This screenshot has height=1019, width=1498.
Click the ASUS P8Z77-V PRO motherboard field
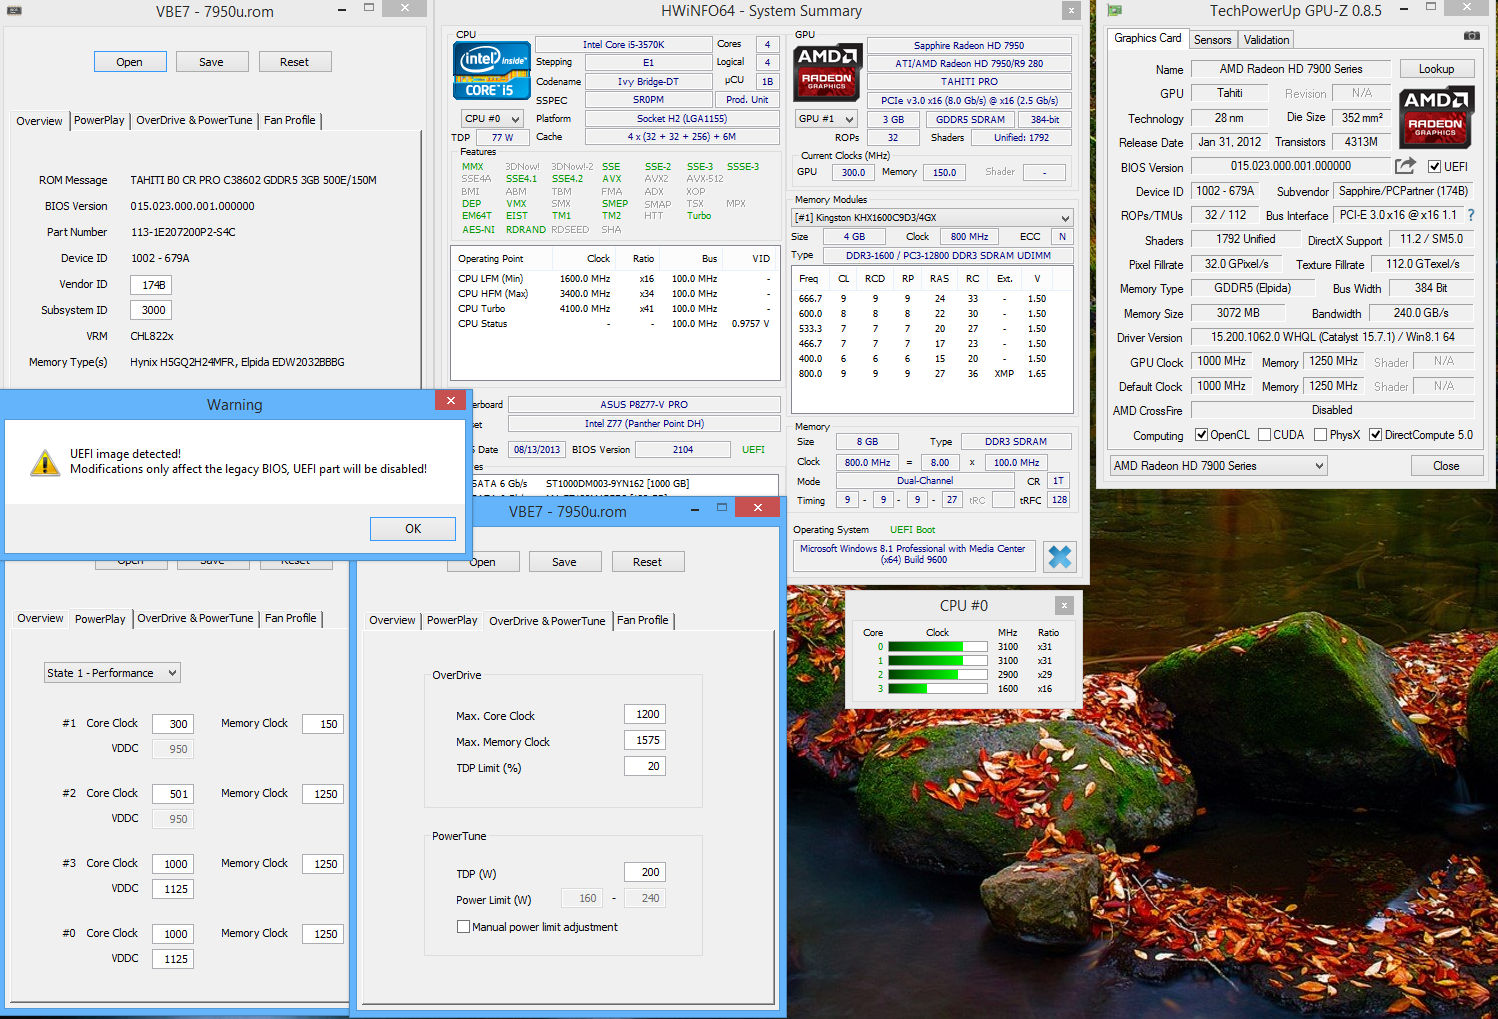(x=644, y=405)
